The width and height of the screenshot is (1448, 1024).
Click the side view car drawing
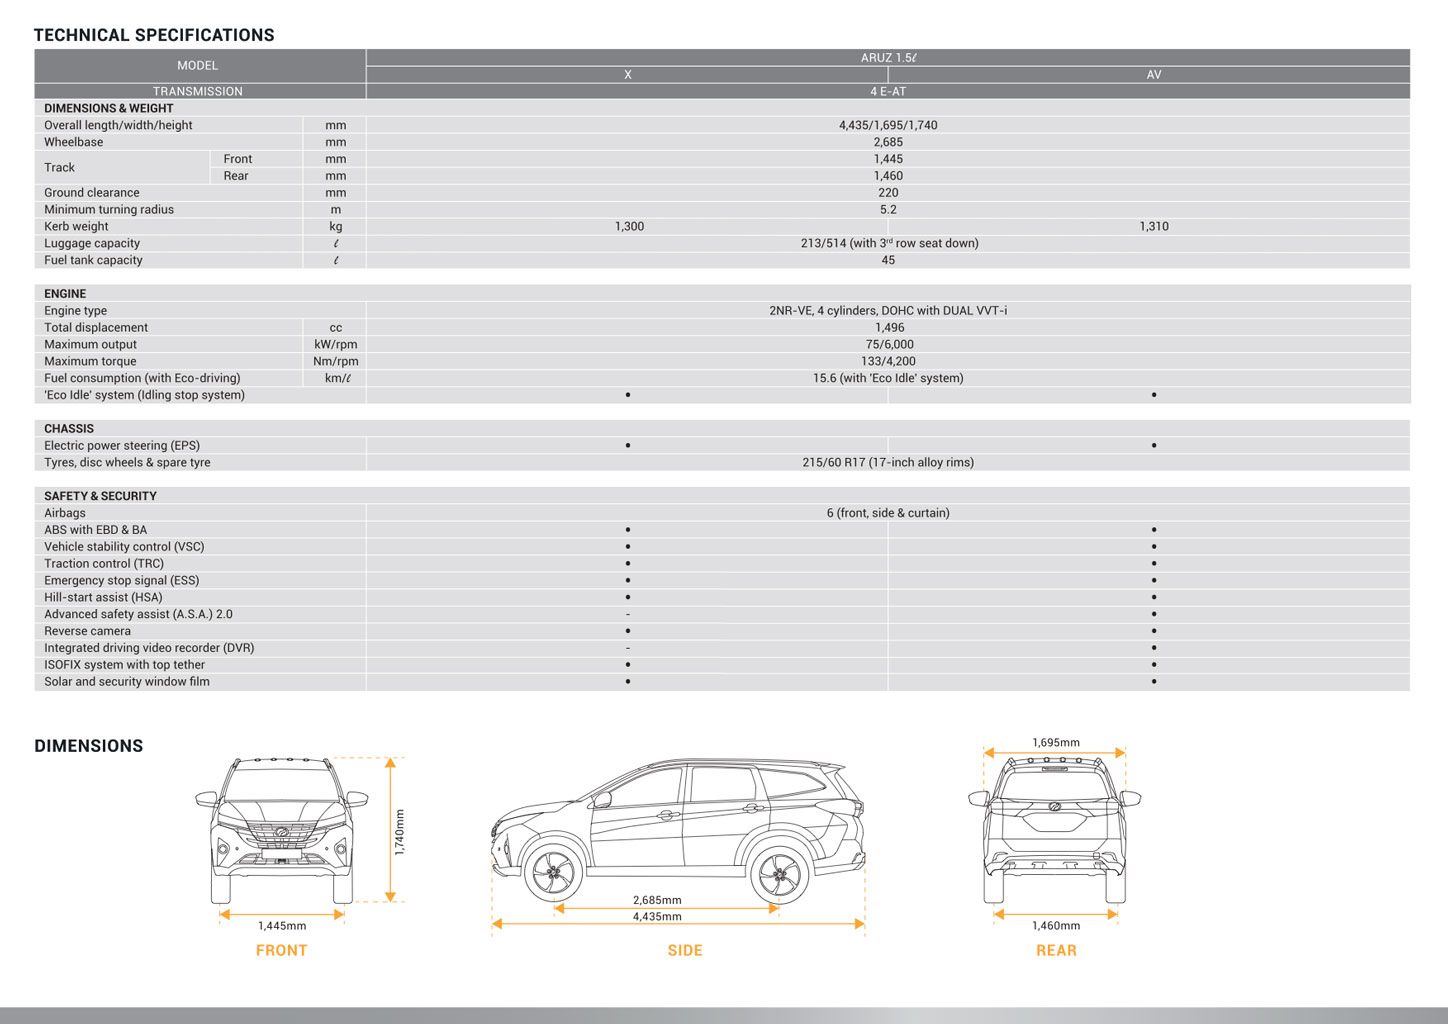click(x=678, y=831)
